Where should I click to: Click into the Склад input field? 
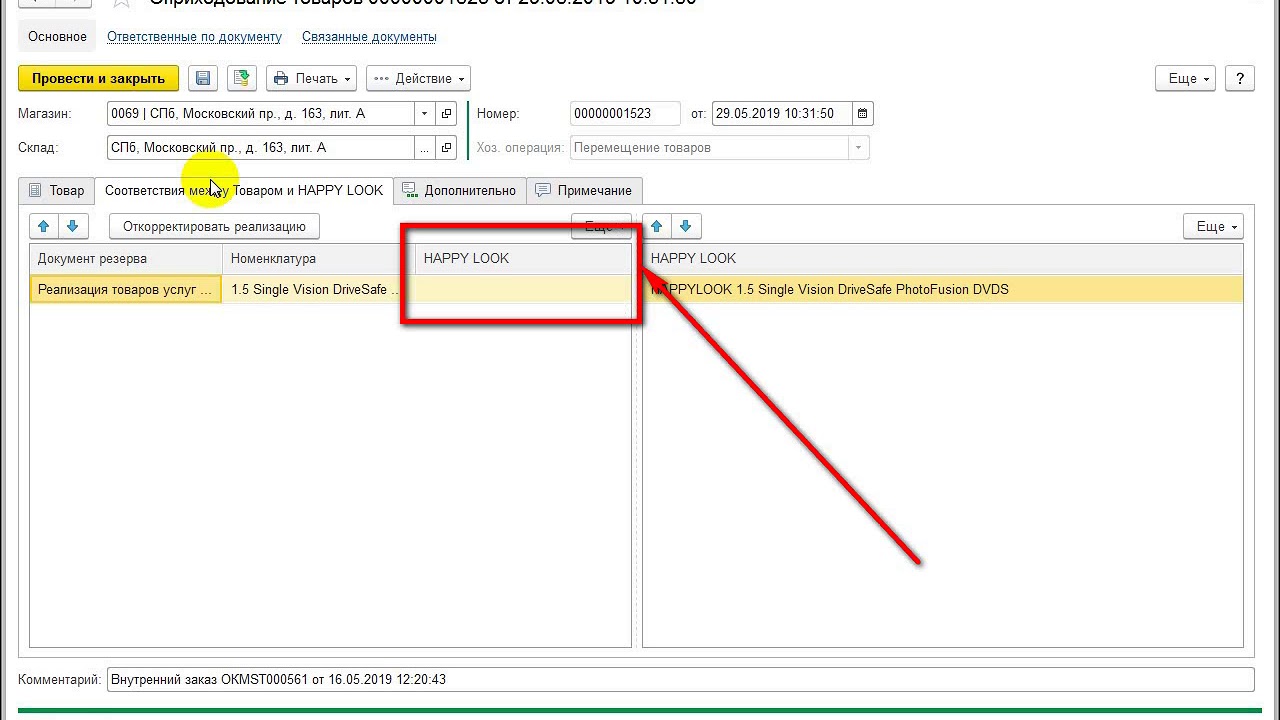pos(260,148)
